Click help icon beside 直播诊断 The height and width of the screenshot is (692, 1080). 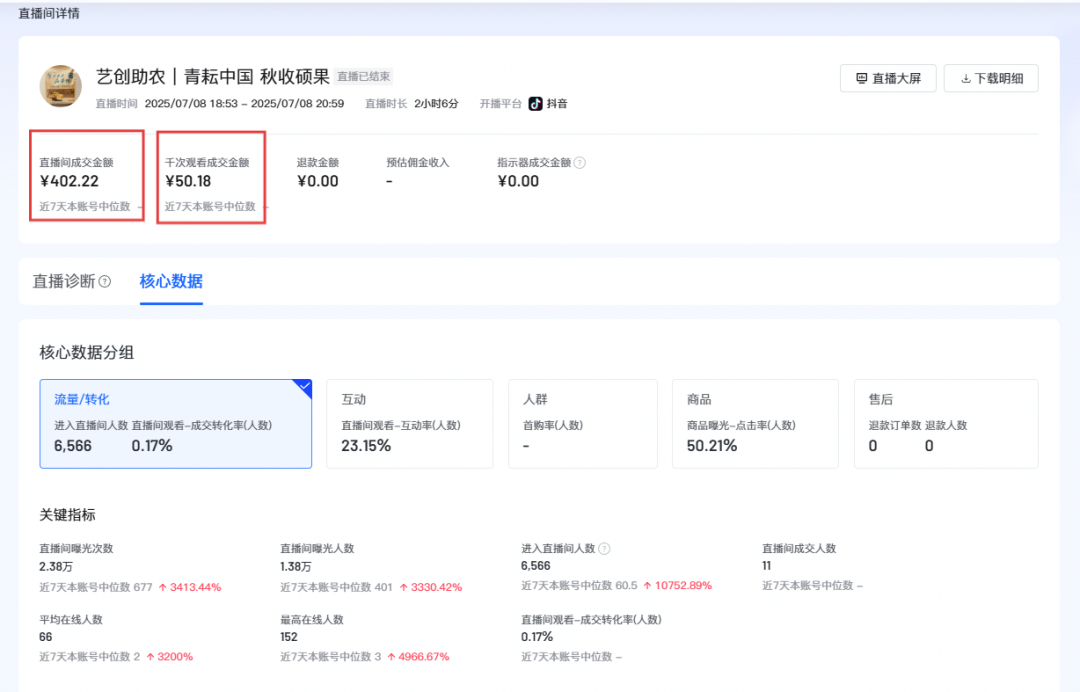coord(105,282)
